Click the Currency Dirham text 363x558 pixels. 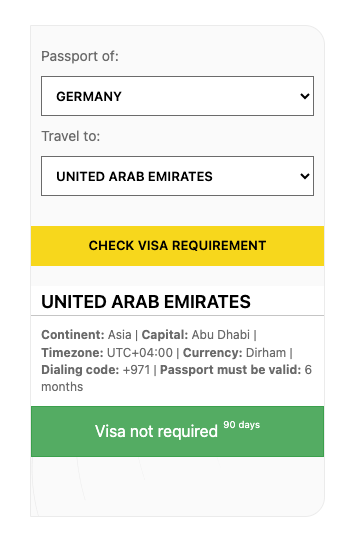234,353
